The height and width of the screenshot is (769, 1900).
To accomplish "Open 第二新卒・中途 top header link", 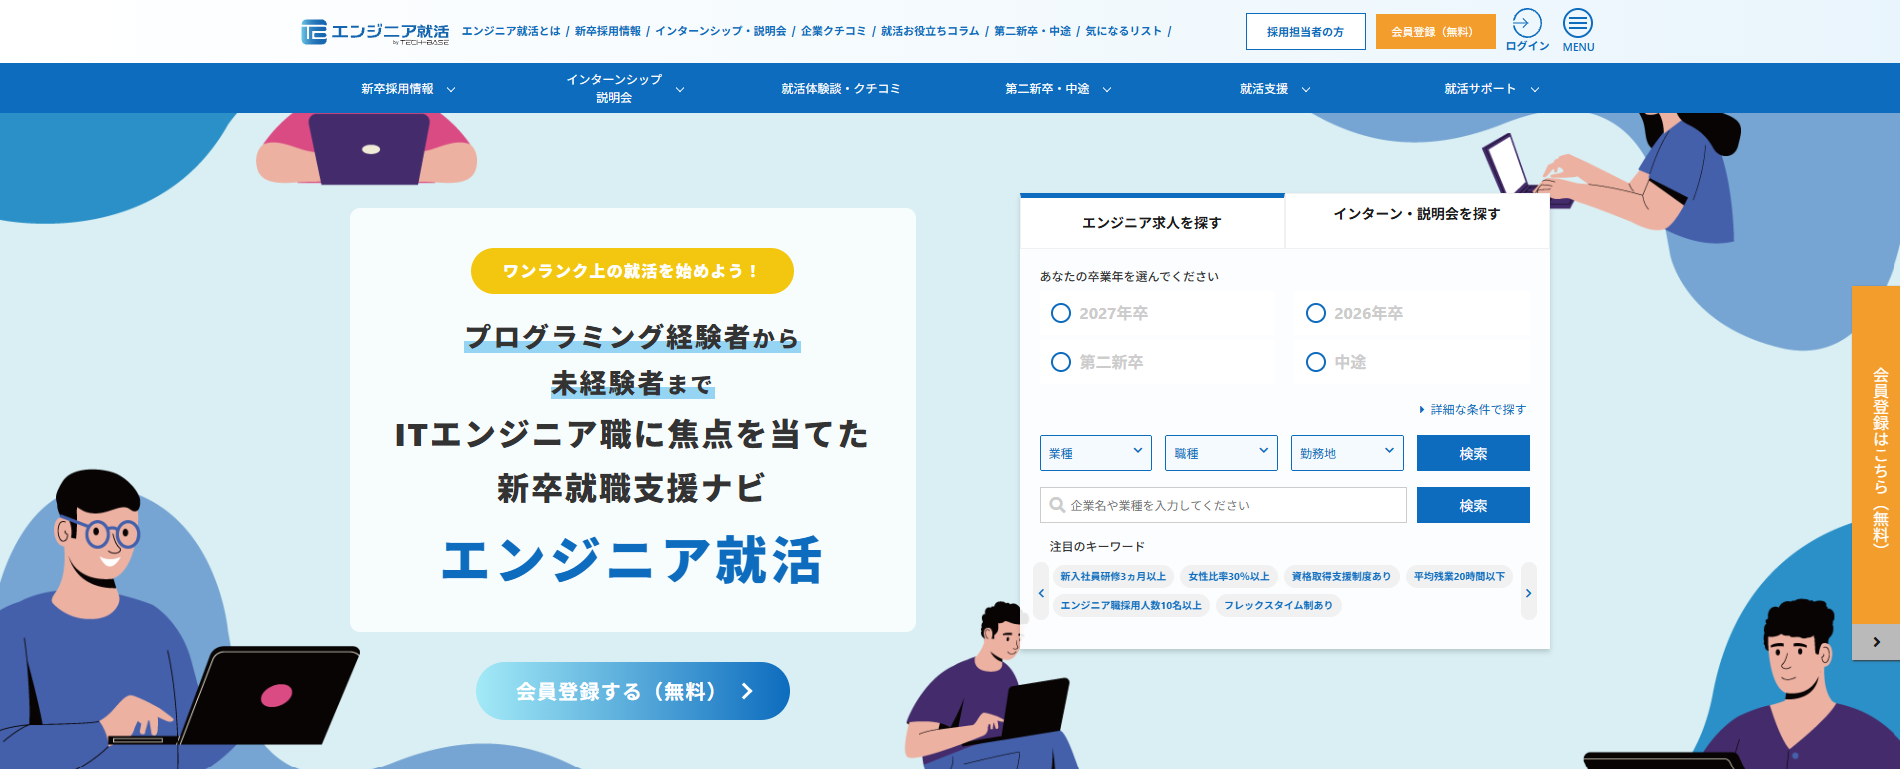I will point(1032,31).
